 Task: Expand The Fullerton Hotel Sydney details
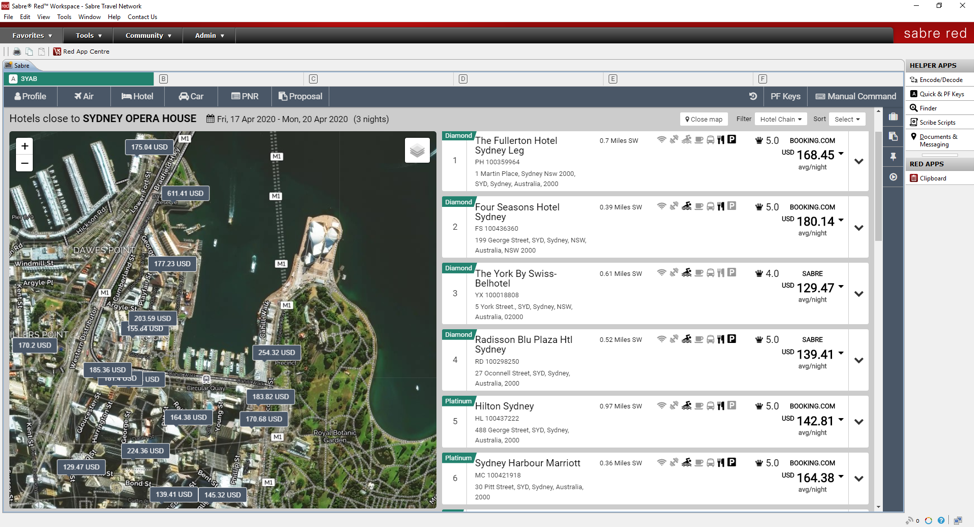click(858, 162)
